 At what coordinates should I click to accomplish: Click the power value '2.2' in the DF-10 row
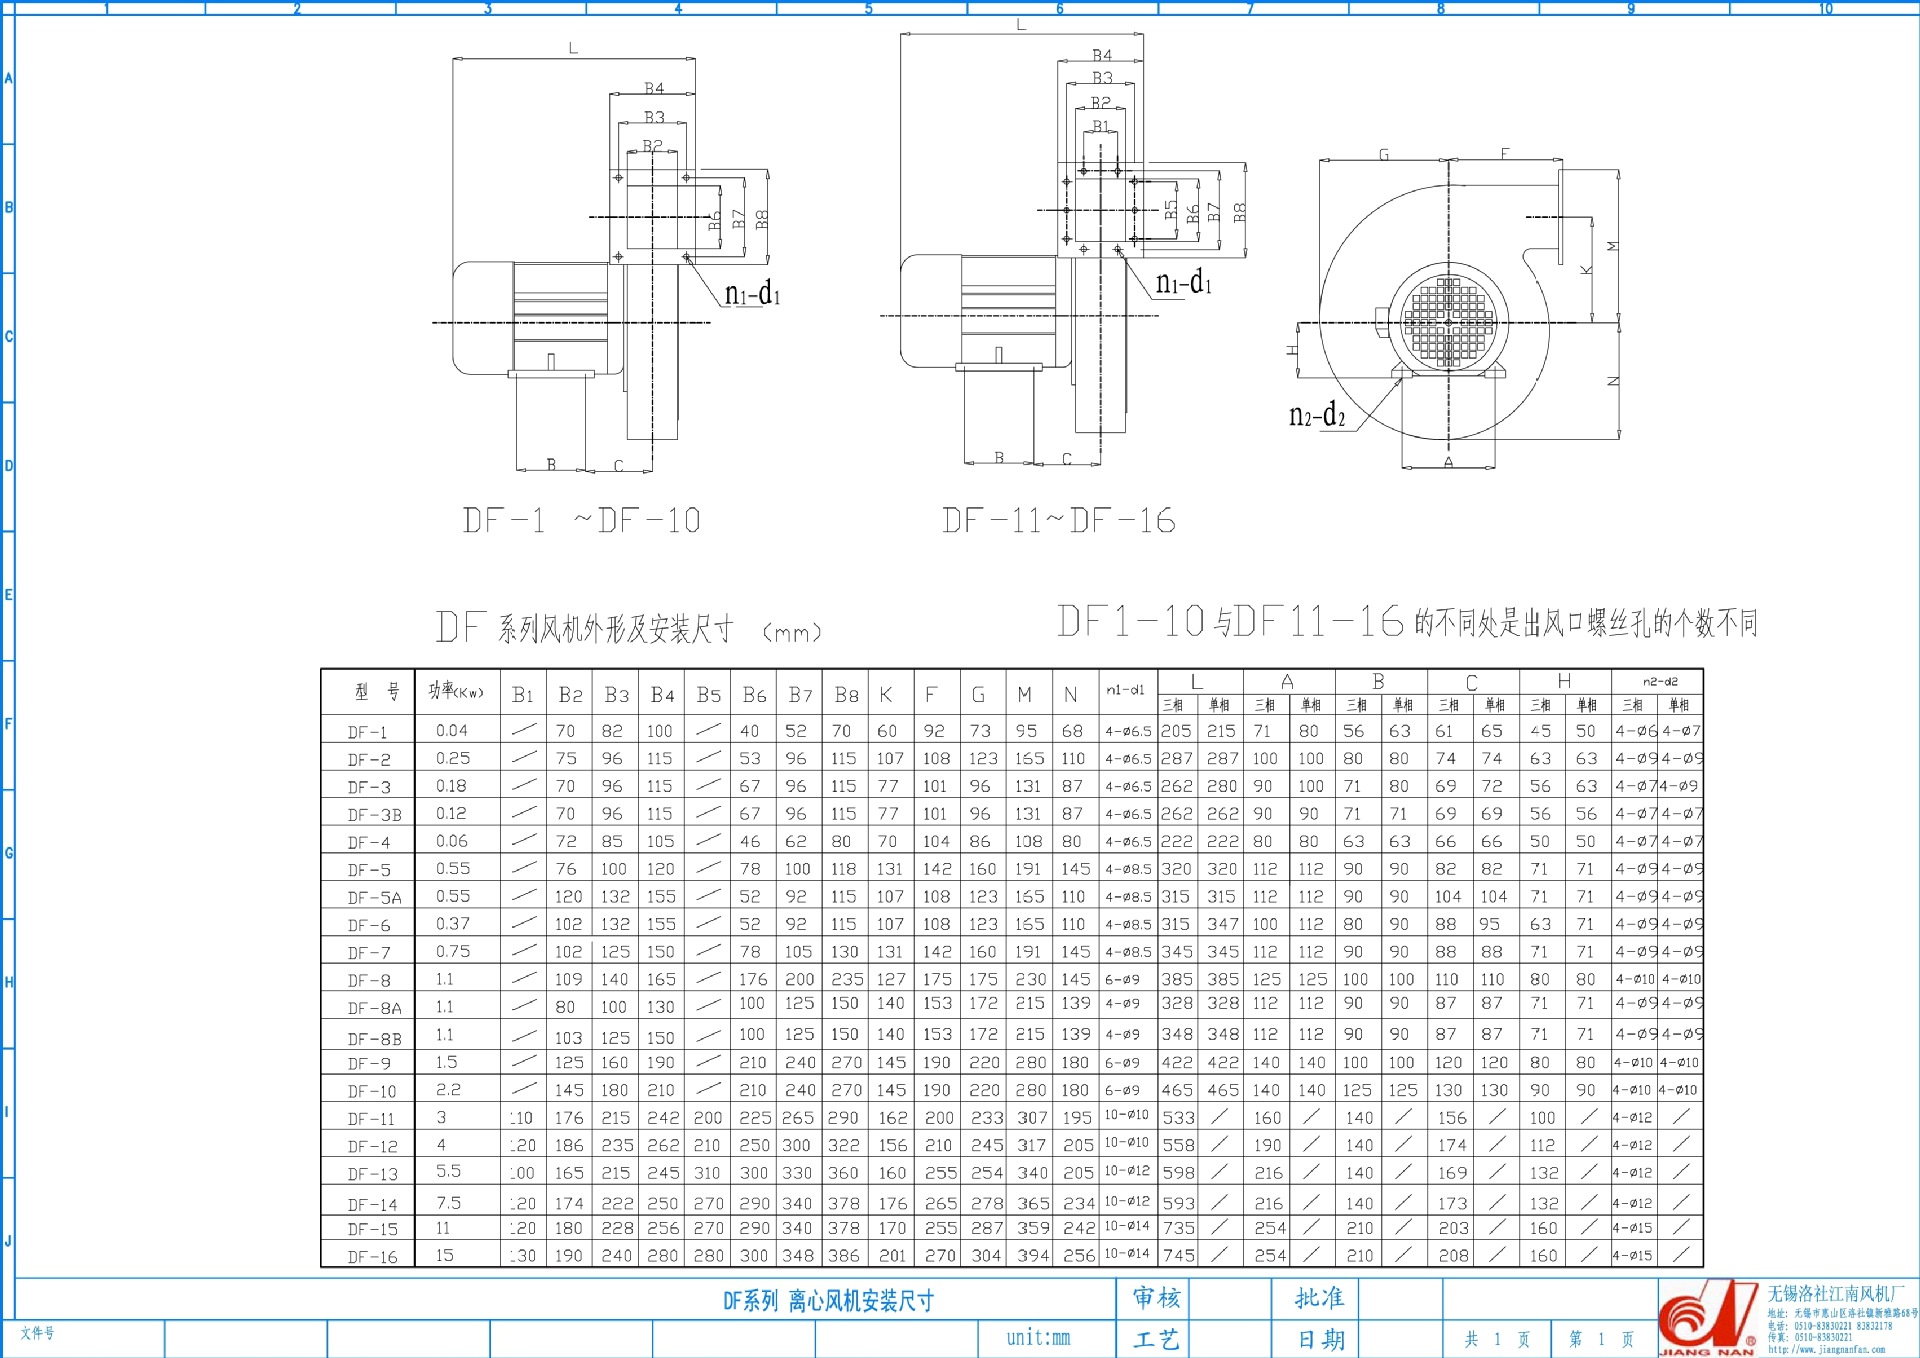[x=449, y=1090]
